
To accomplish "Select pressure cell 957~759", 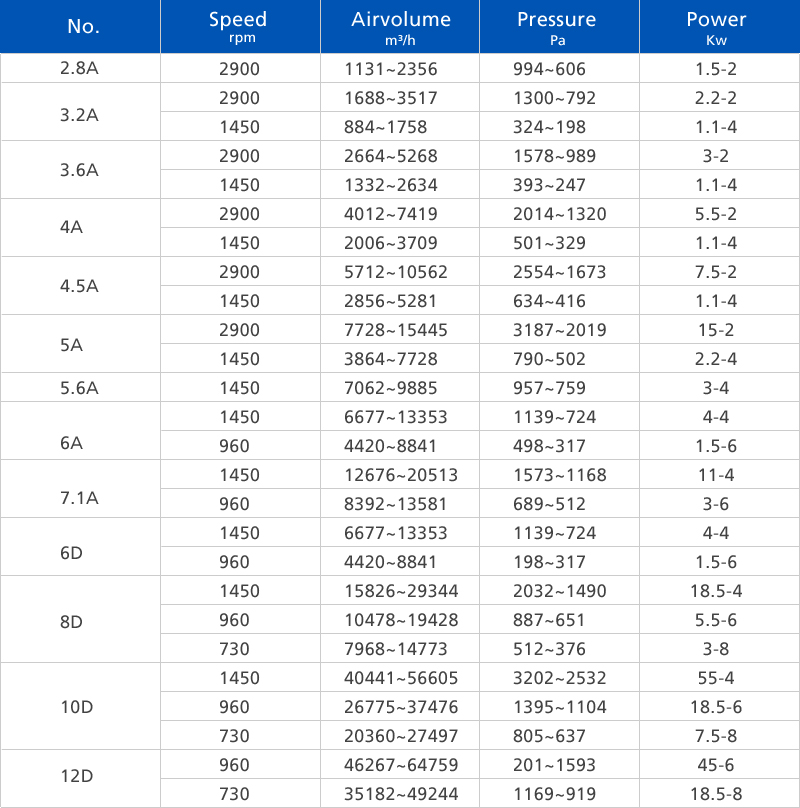I will click(549, 388).
